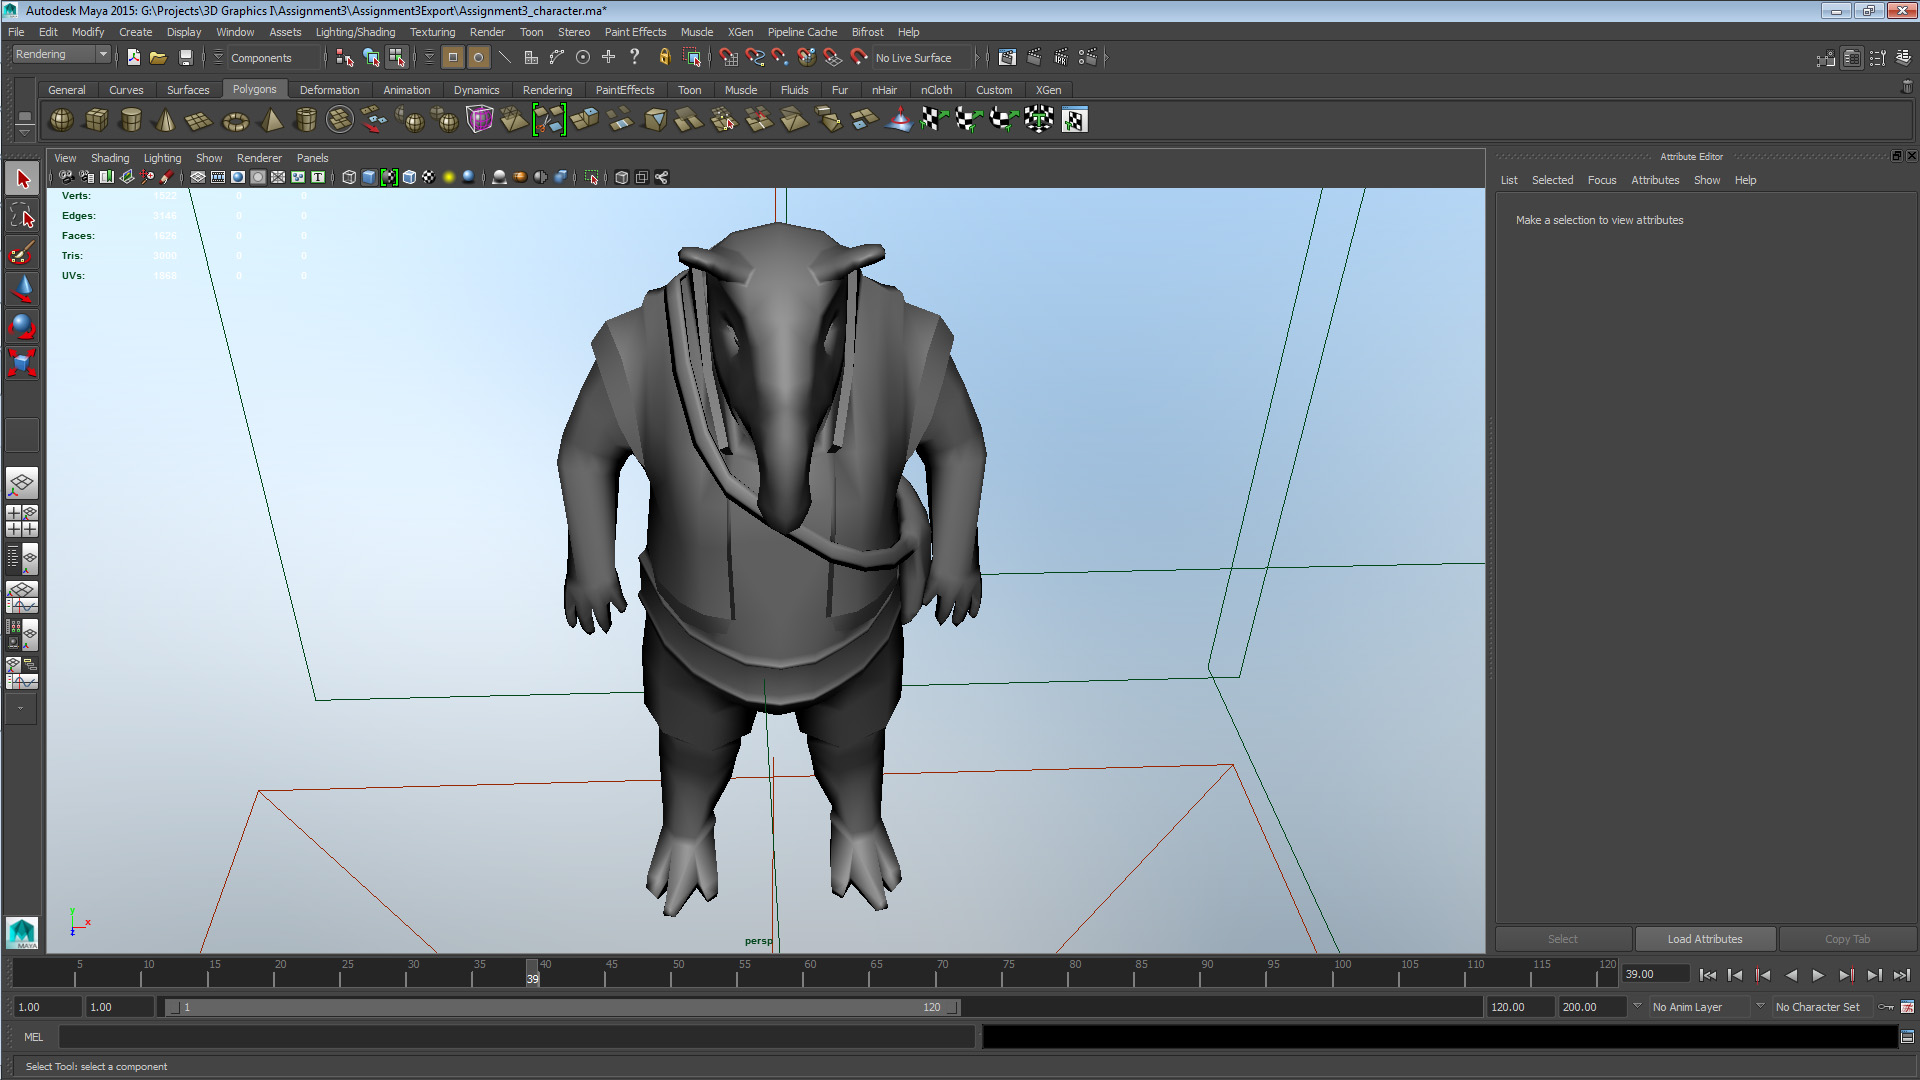
Task: Click inside the MEL command line field
Action: point(500,1037)
